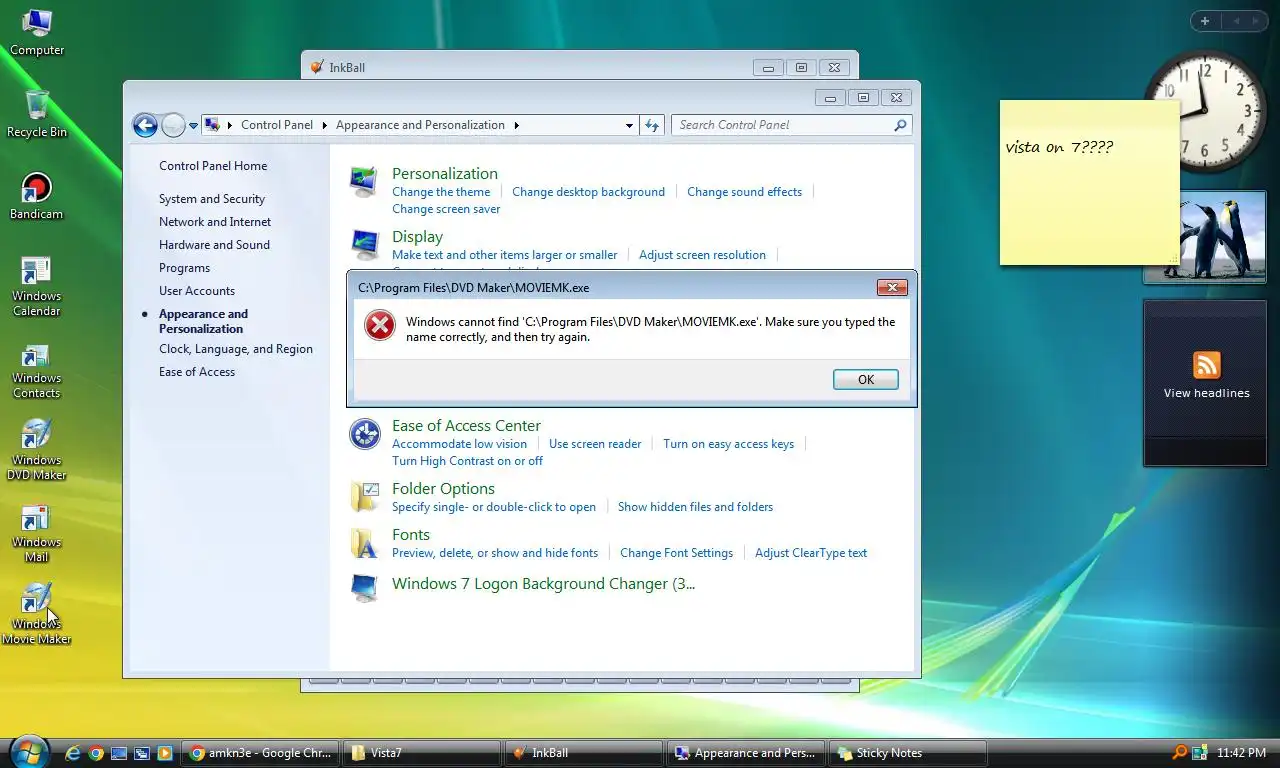Select Clock, Language, and Region in sidebar
This screenshot has width=1280, height=768.
tap(236, 349)
